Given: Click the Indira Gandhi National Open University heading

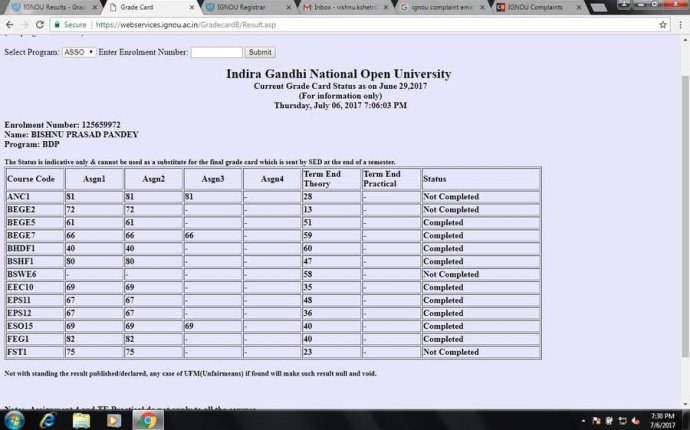Looking at the screenshot, I should tap(339, 74).
